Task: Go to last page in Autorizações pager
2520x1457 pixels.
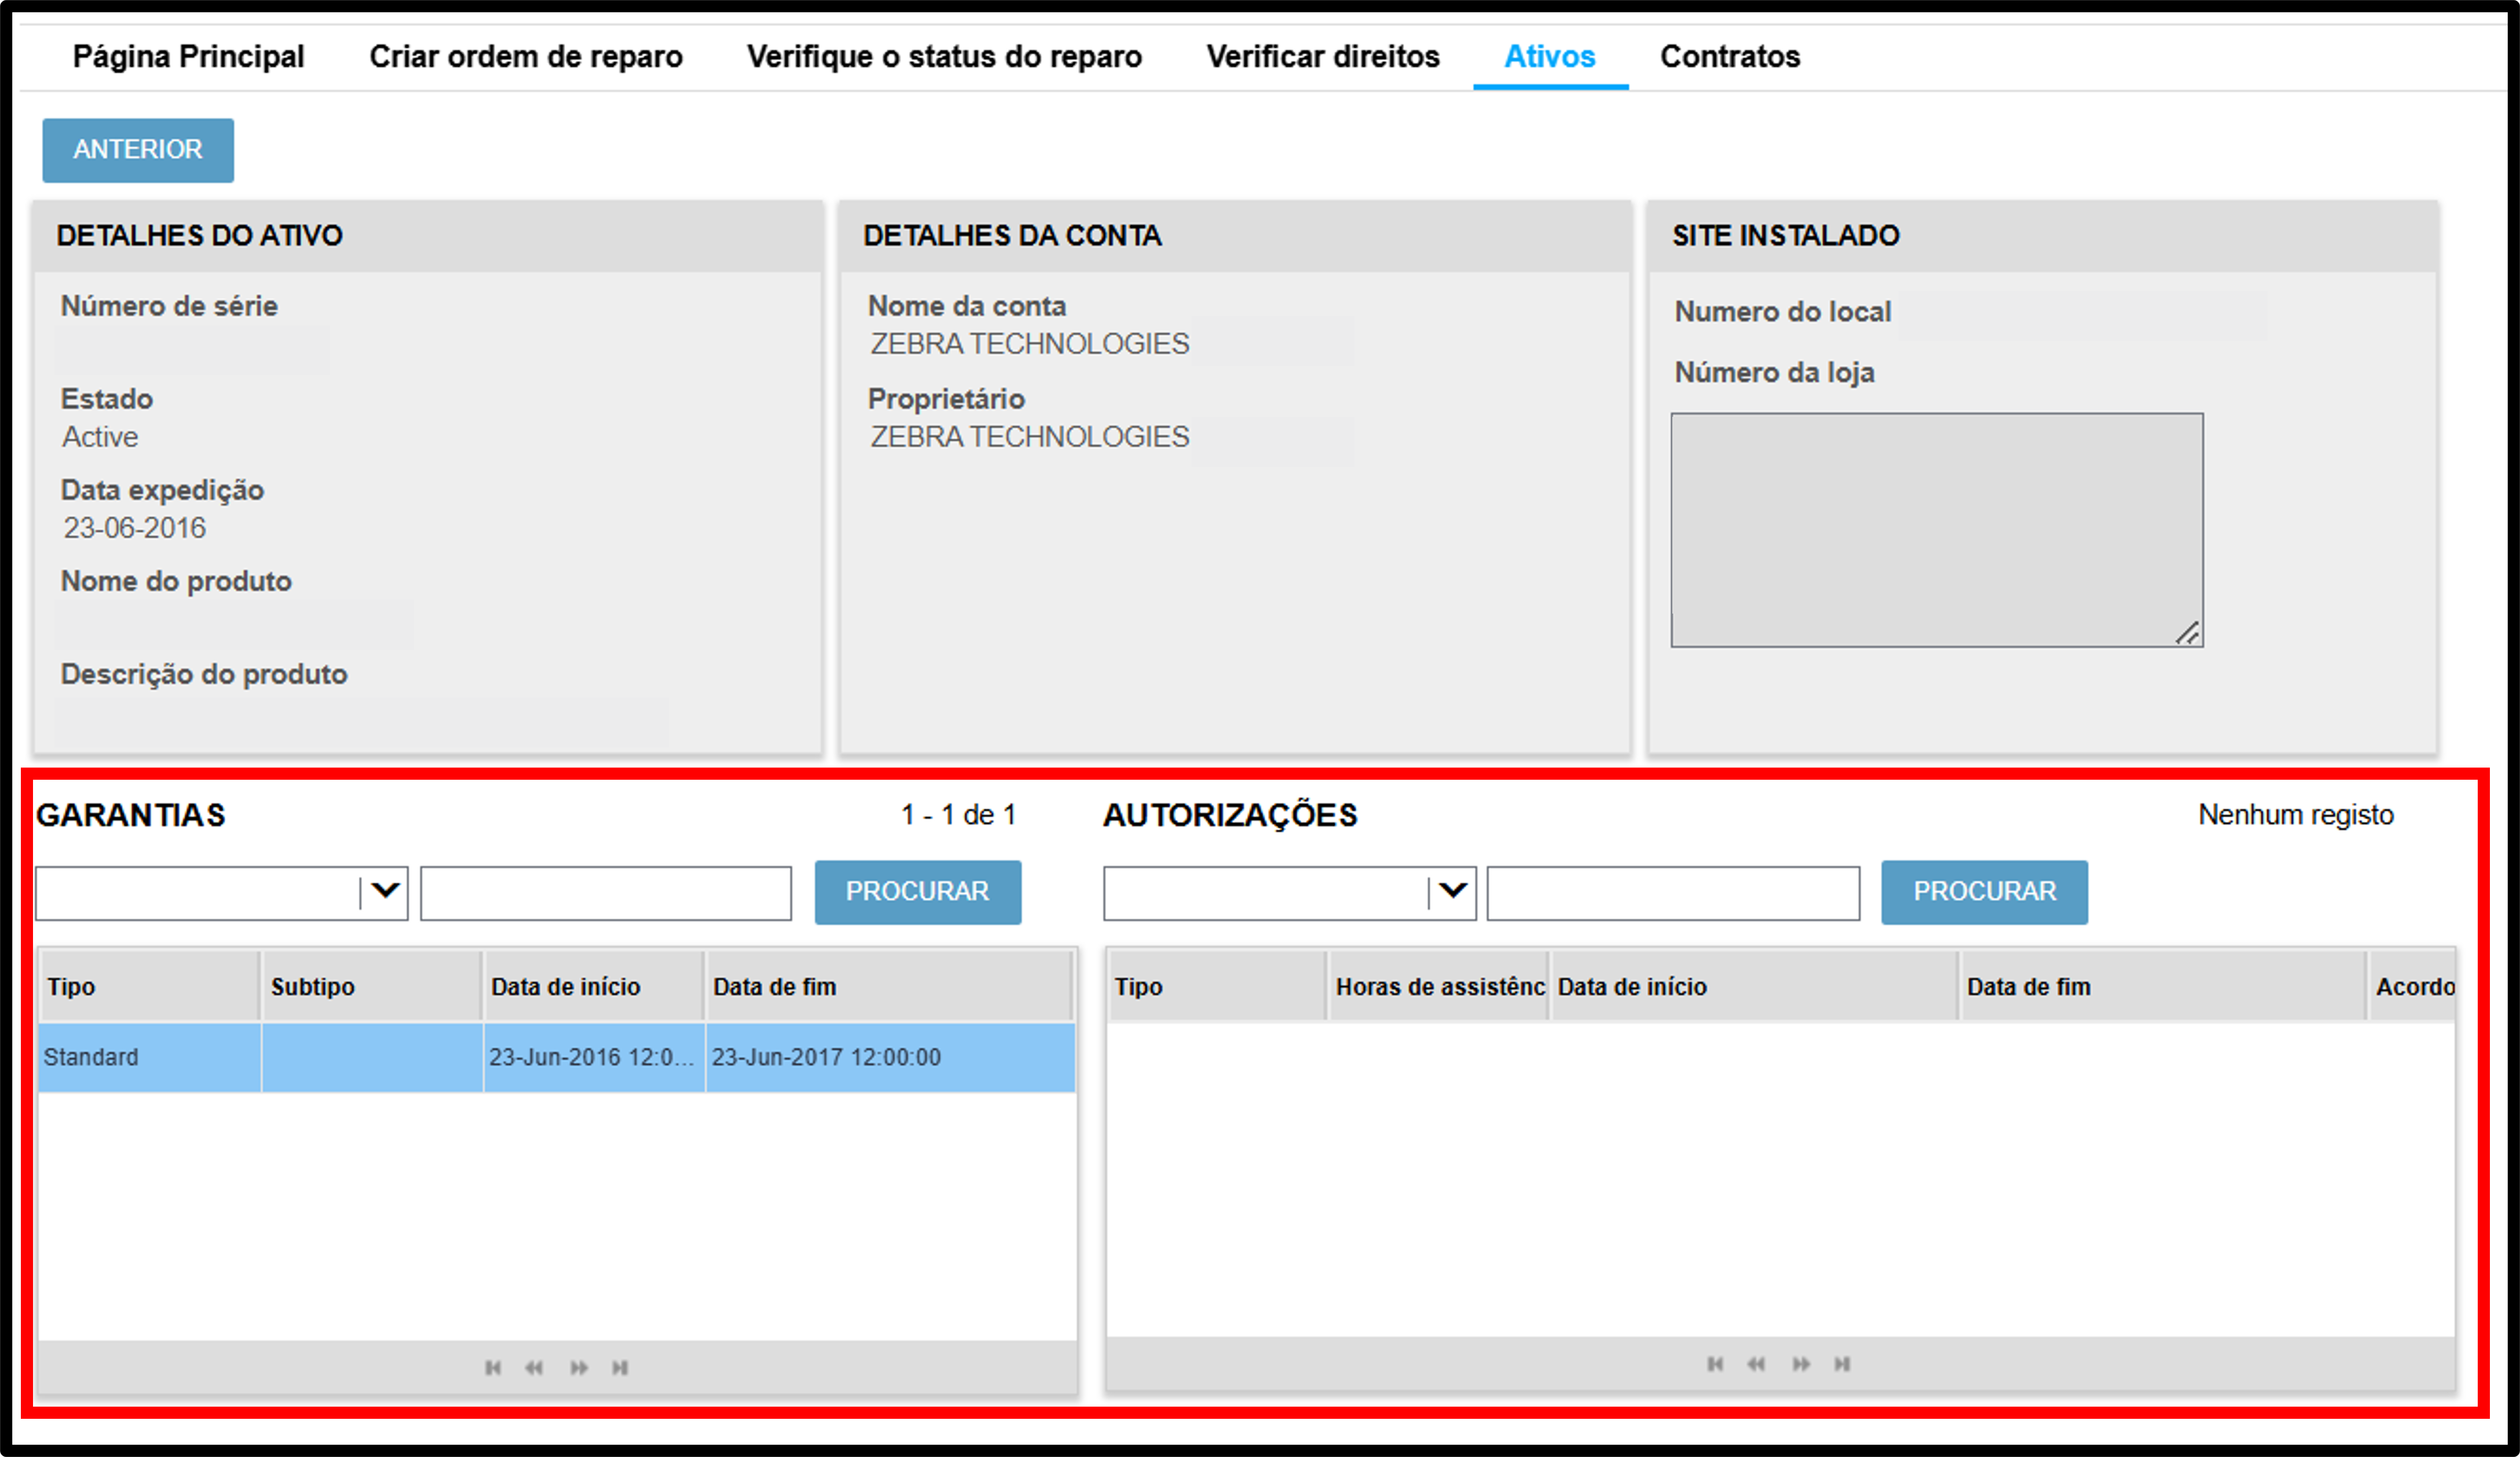Action: click(1842, 1364)
